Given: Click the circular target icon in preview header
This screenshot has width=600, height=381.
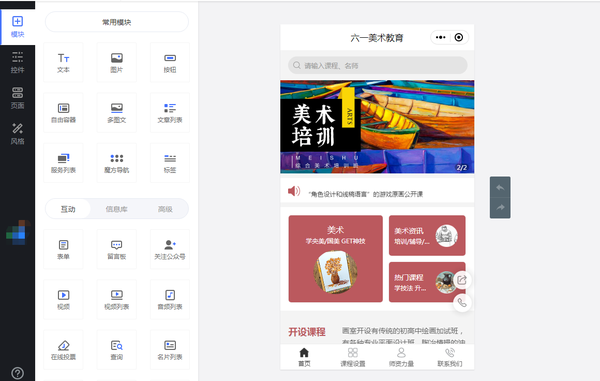Looking at the screenshot, I should tap(459, 37).
